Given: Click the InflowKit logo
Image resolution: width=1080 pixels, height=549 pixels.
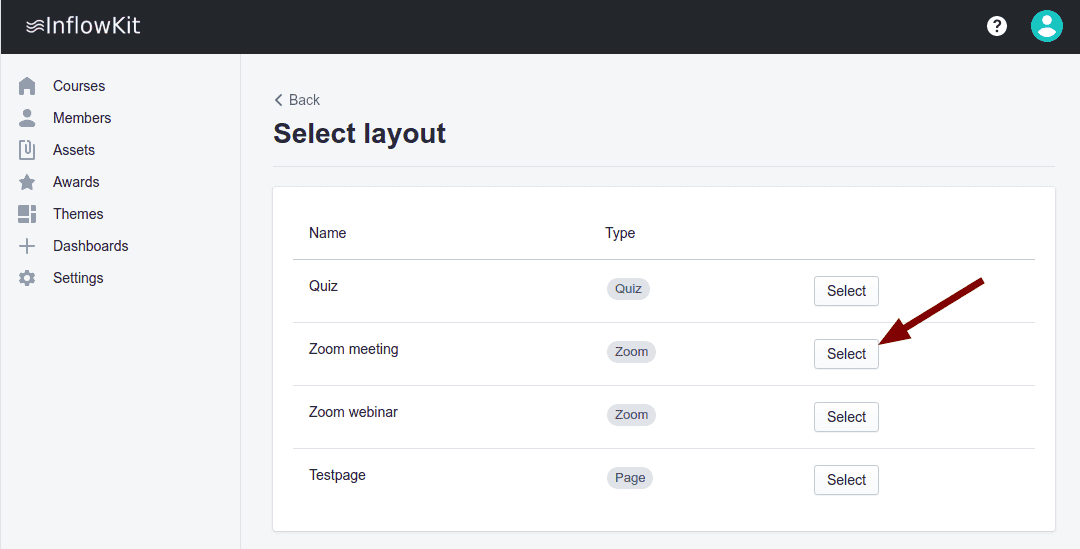Looking at the screenshot, I should click(x=83, y=26).
